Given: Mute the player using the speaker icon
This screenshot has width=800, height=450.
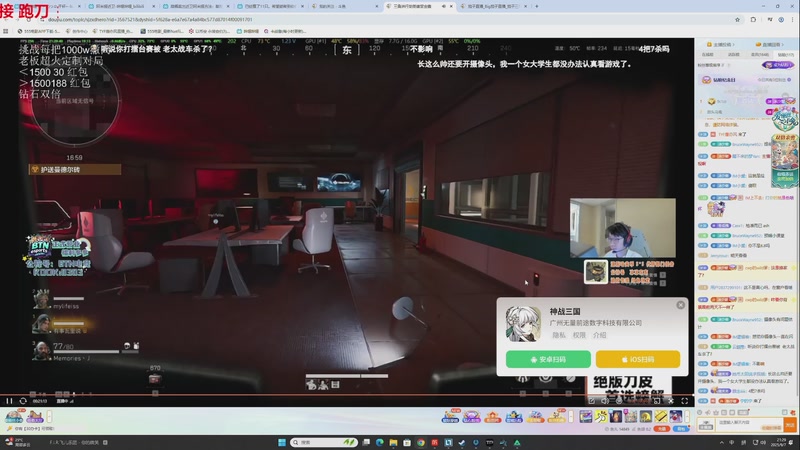Looking at the screenshot, I should 605,401.
